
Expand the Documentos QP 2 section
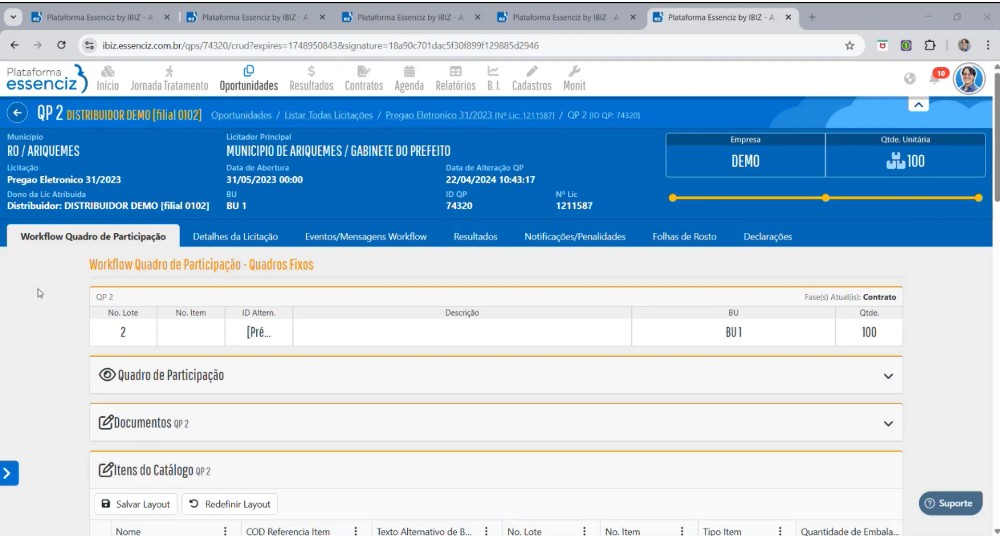coord(888,423)
